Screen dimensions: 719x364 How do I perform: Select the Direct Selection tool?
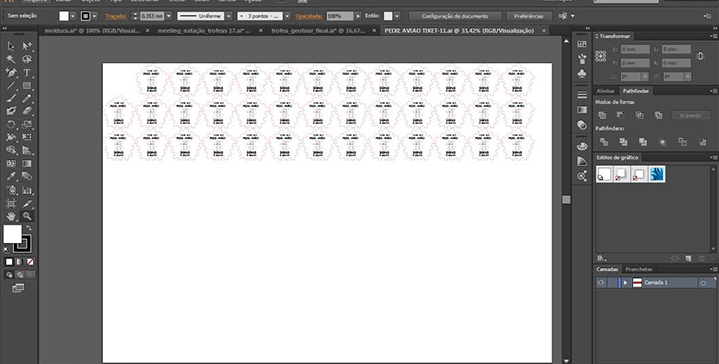point(27,46)
